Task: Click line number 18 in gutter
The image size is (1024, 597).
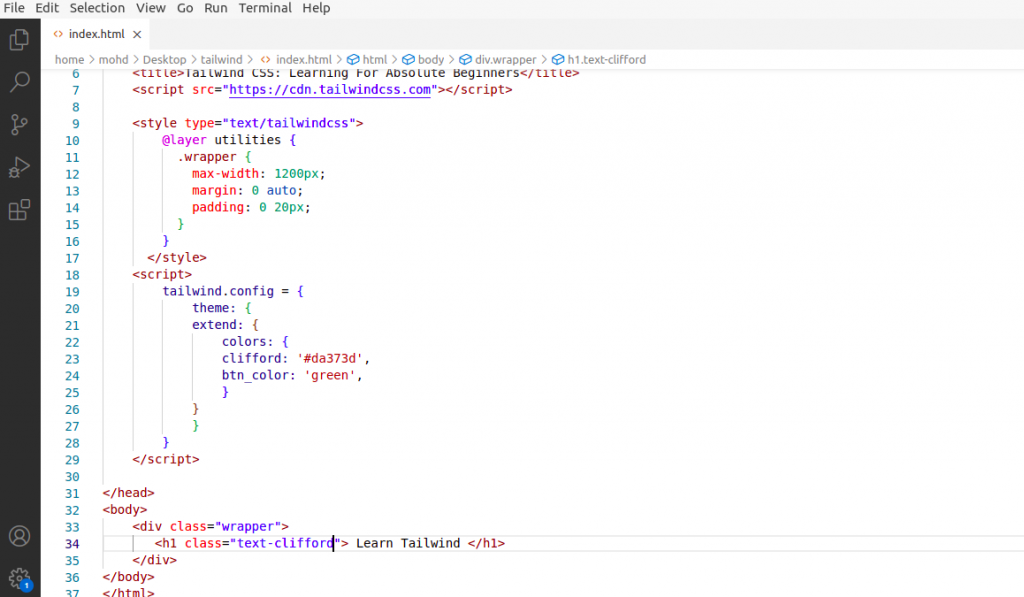Action: [x=72, y=275]
